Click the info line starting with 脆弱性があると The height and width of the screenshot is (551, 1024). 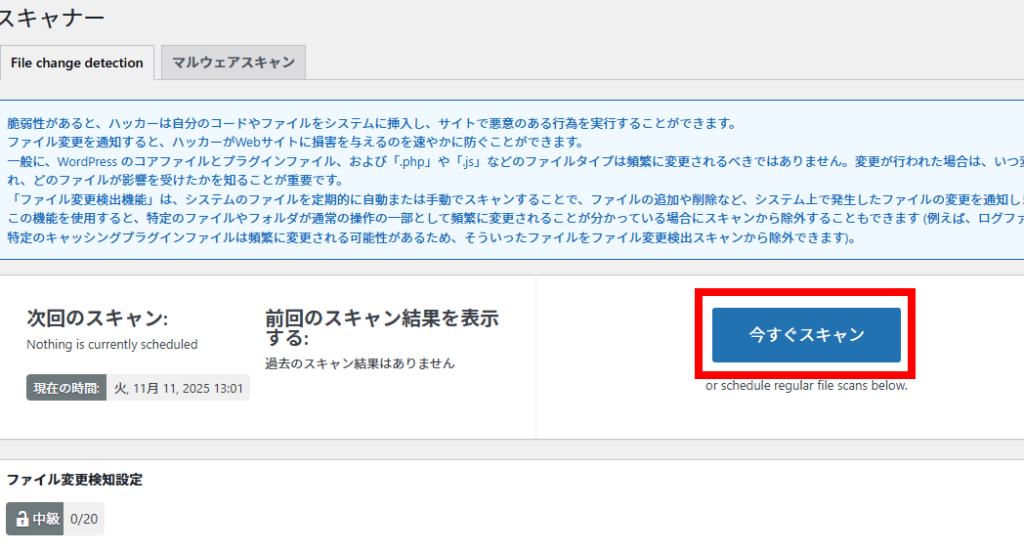(x=370, y=124)
